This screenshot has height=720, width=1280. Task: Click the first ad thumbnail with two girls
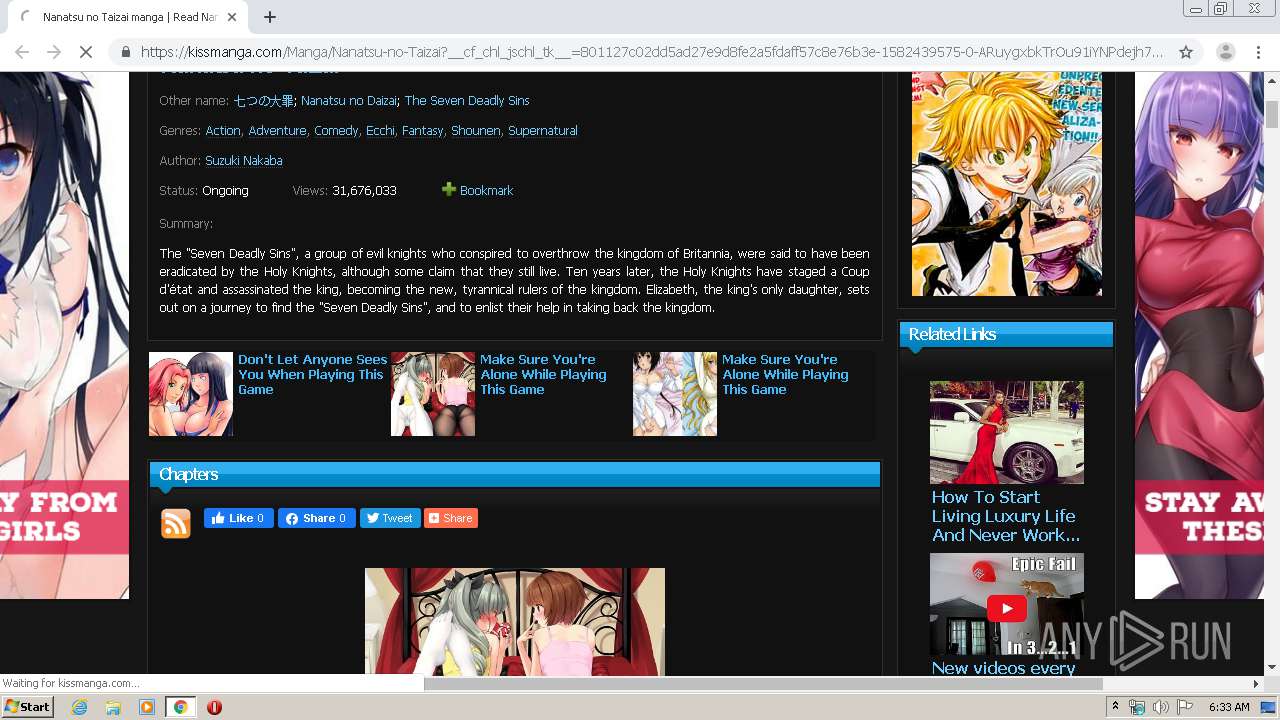[x=191, y=394]
